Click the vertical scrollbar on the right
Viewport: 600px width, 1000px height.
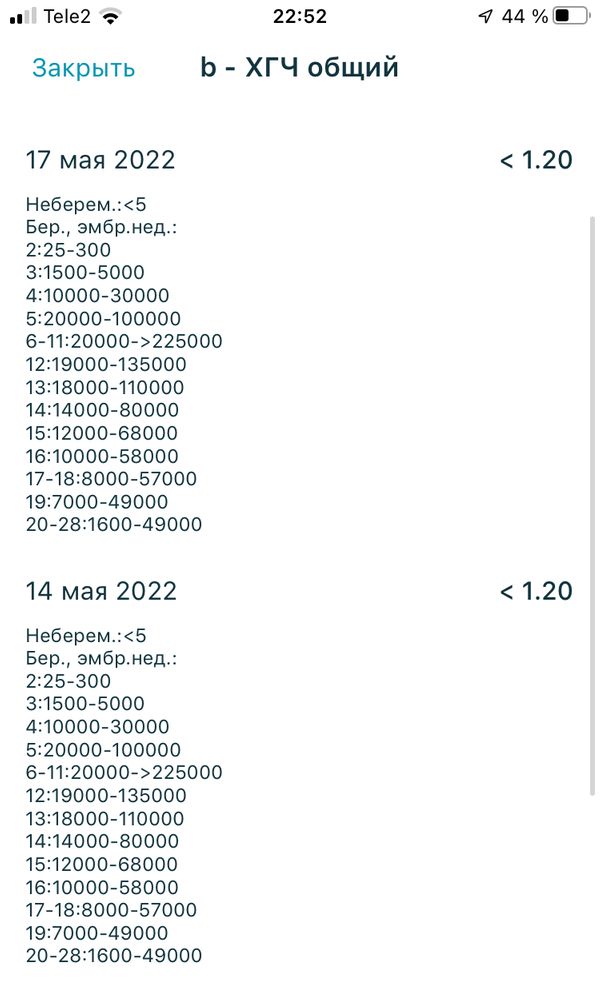point(592,500)
